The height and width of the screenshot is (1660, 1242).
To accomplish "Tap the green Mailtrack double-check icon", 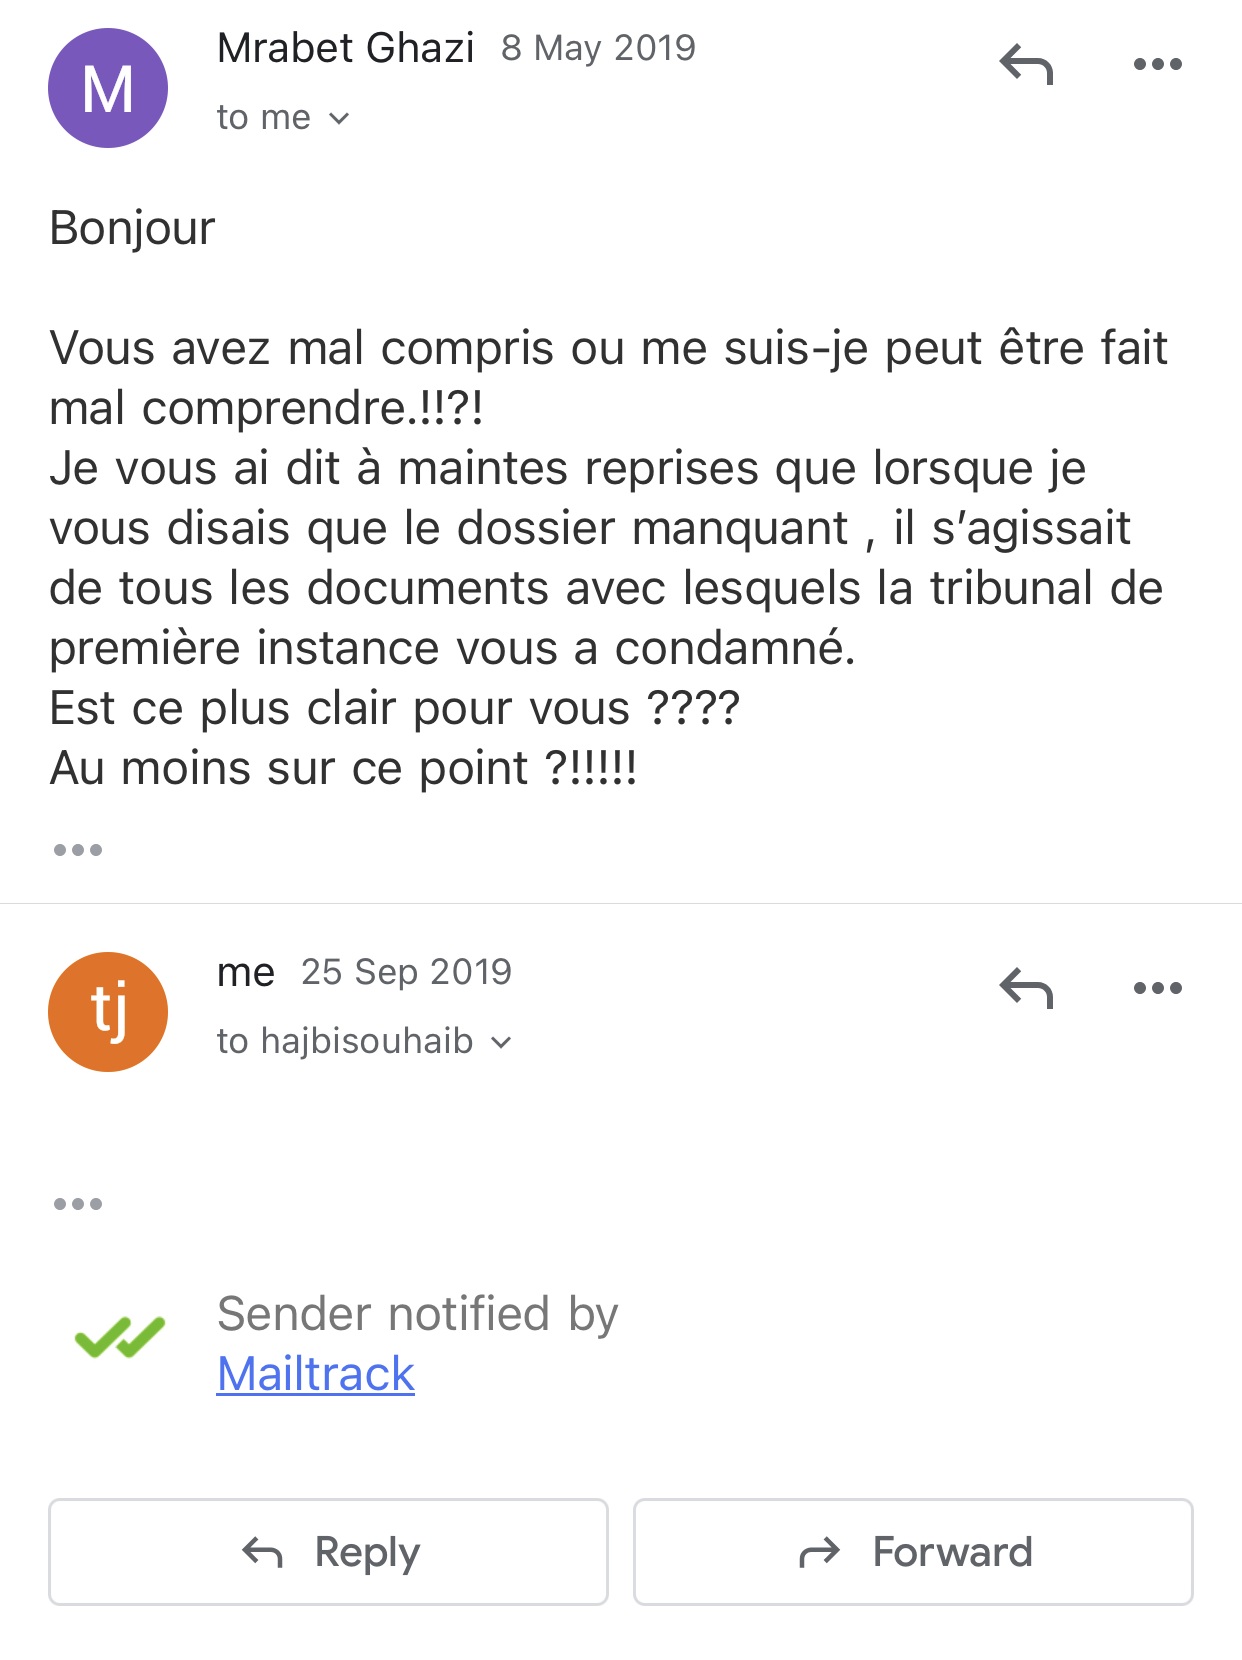I will click(120, 1338).
